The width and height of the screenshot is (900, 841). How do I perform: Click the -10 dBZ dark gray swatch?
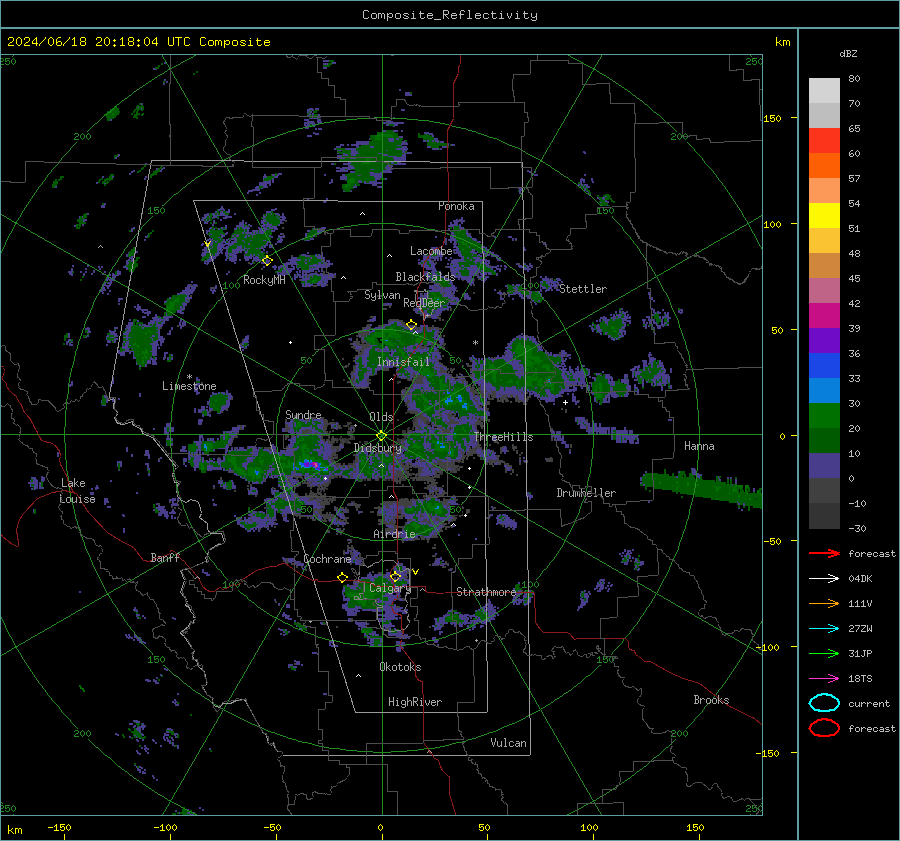[x=824, y=516]
